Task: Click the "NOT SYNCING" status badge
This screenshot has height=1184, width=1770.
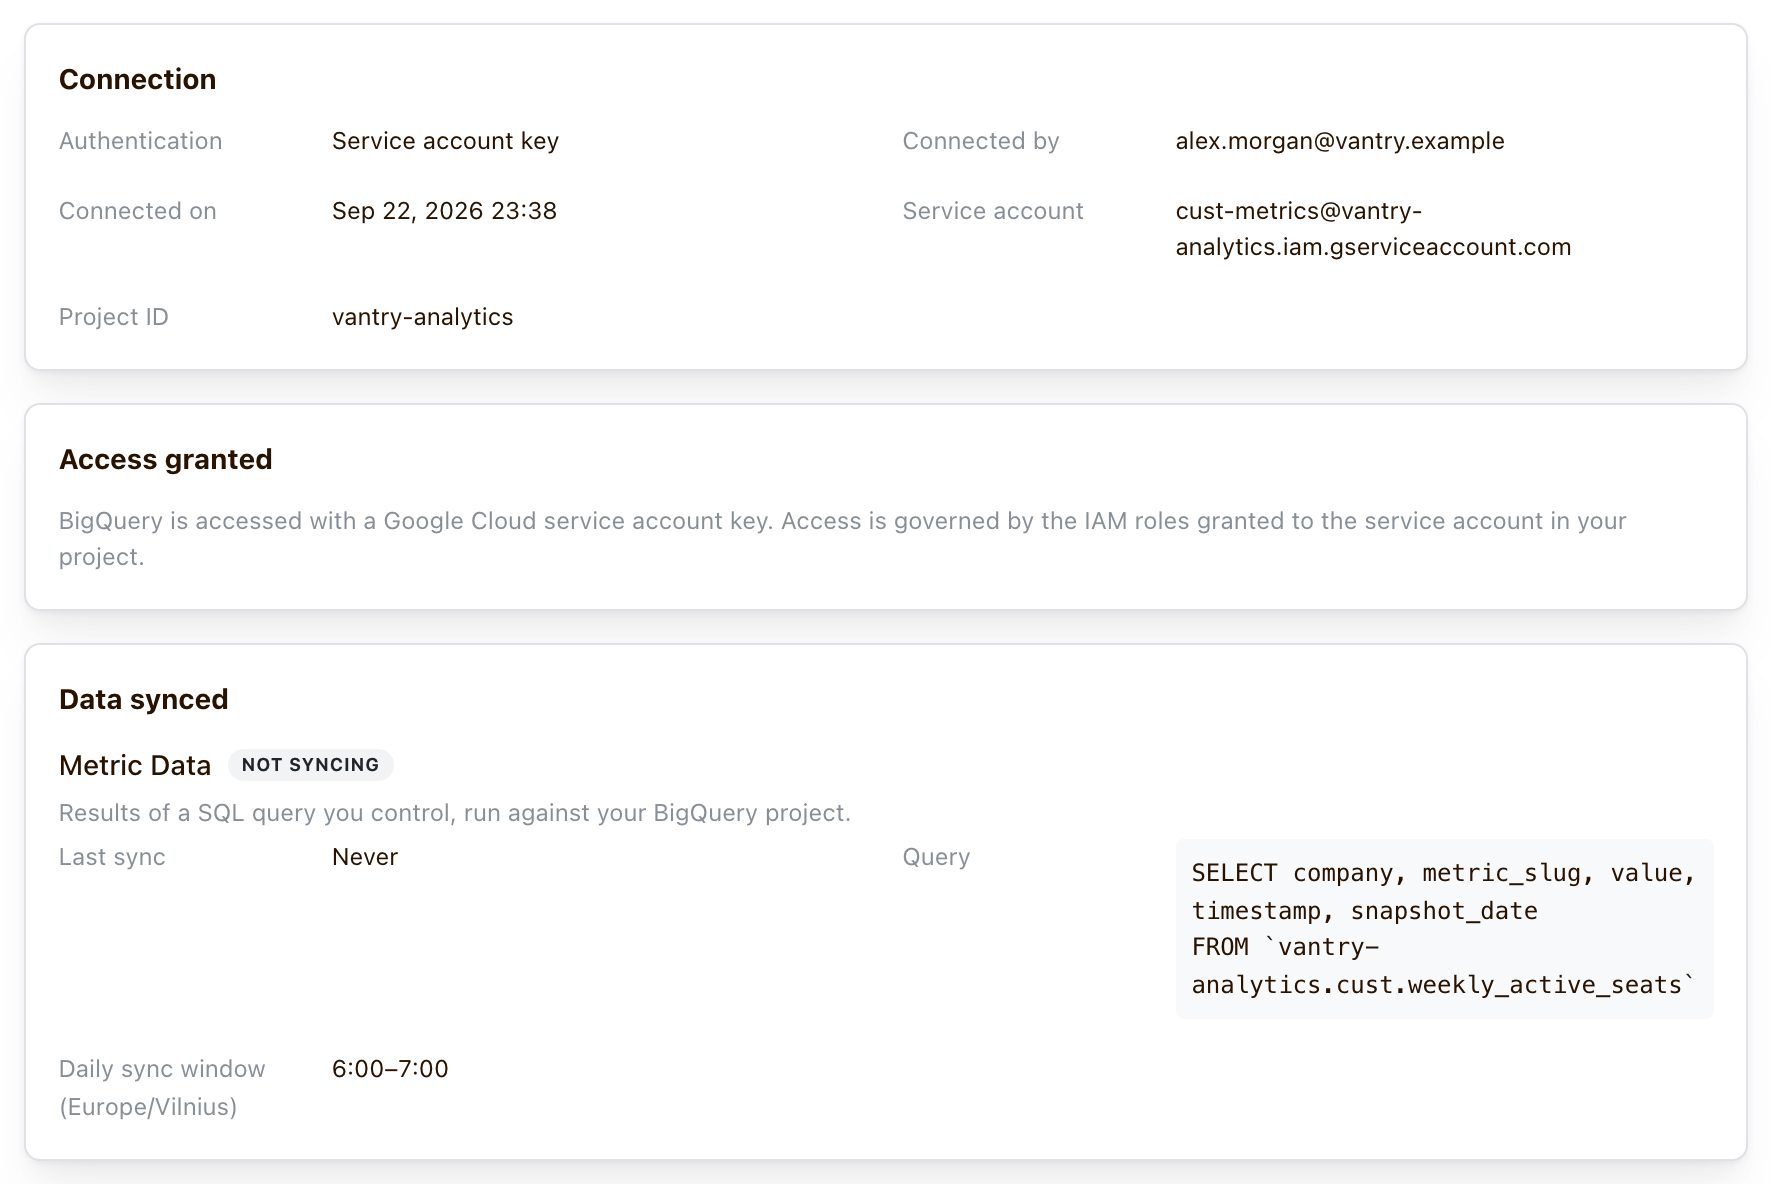Action: [311, 765]
